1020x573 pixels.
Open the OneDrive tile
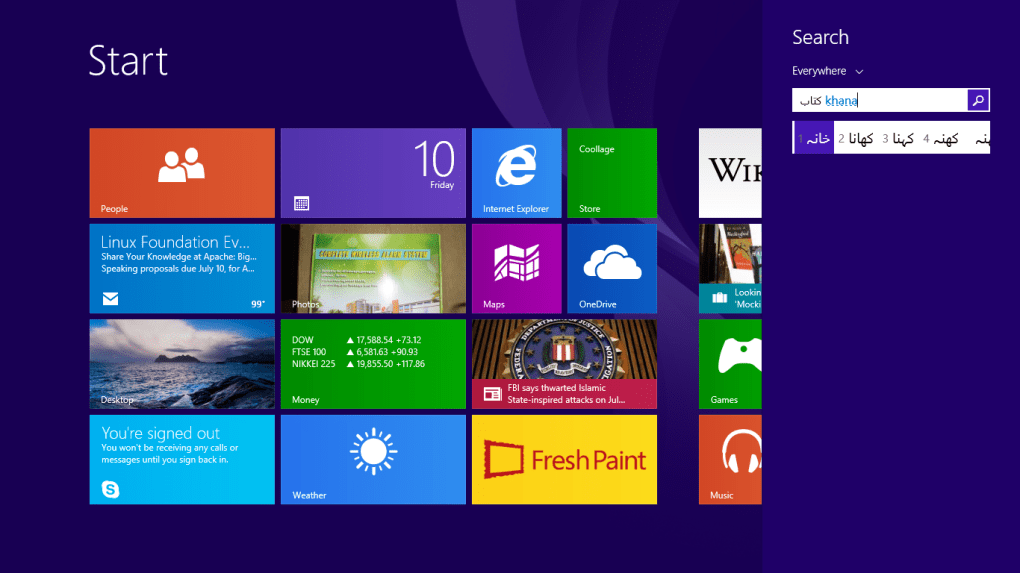click(611, 268)
